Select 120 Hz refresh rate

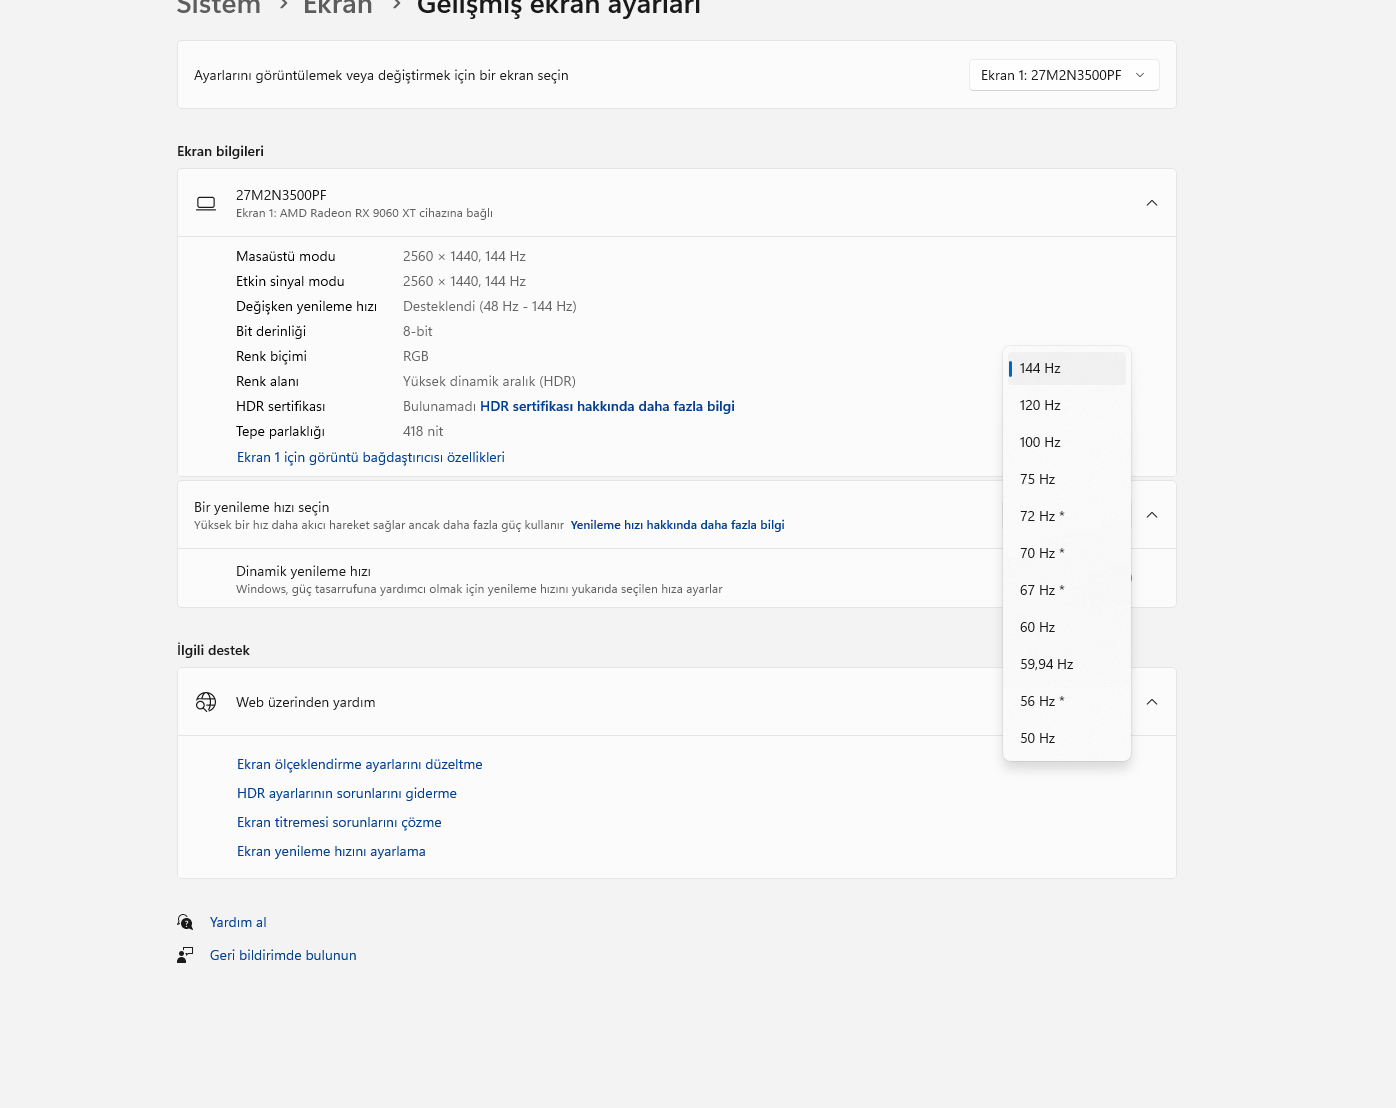click(x=1067, y=405)
